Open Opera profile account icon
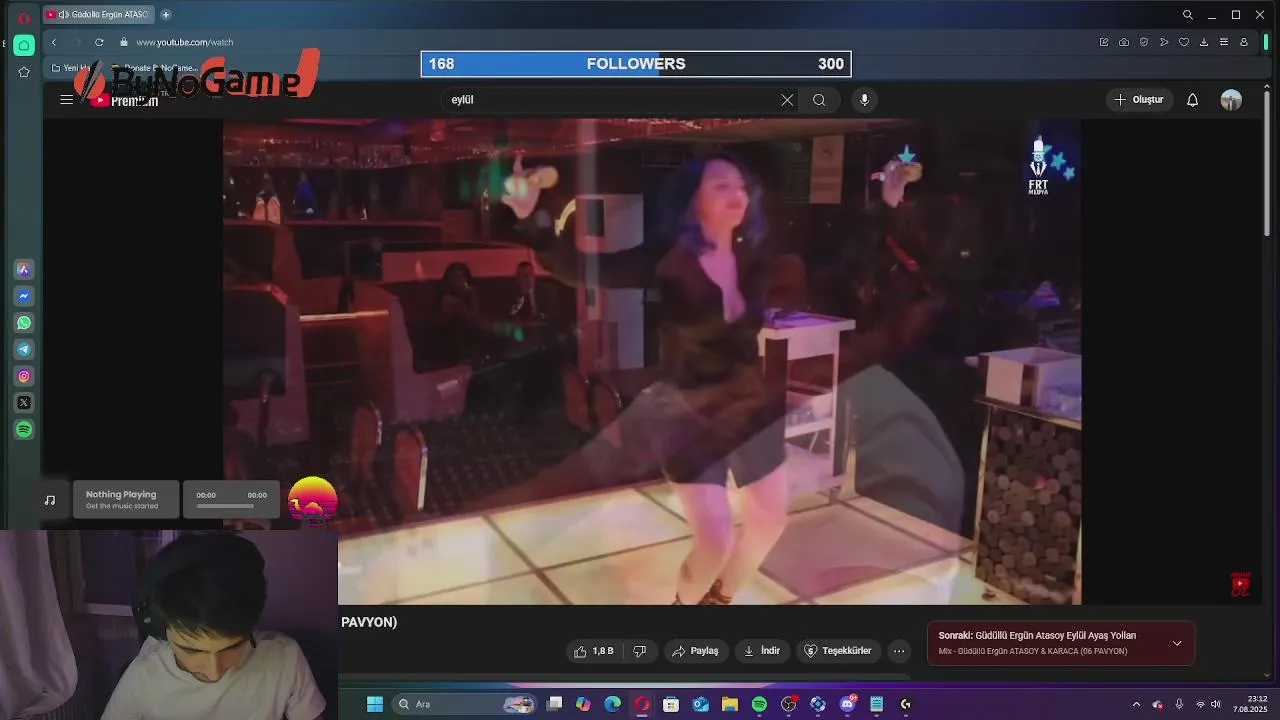The width and height of the screenshot is (1280, 720). (x=1244, y=42)
